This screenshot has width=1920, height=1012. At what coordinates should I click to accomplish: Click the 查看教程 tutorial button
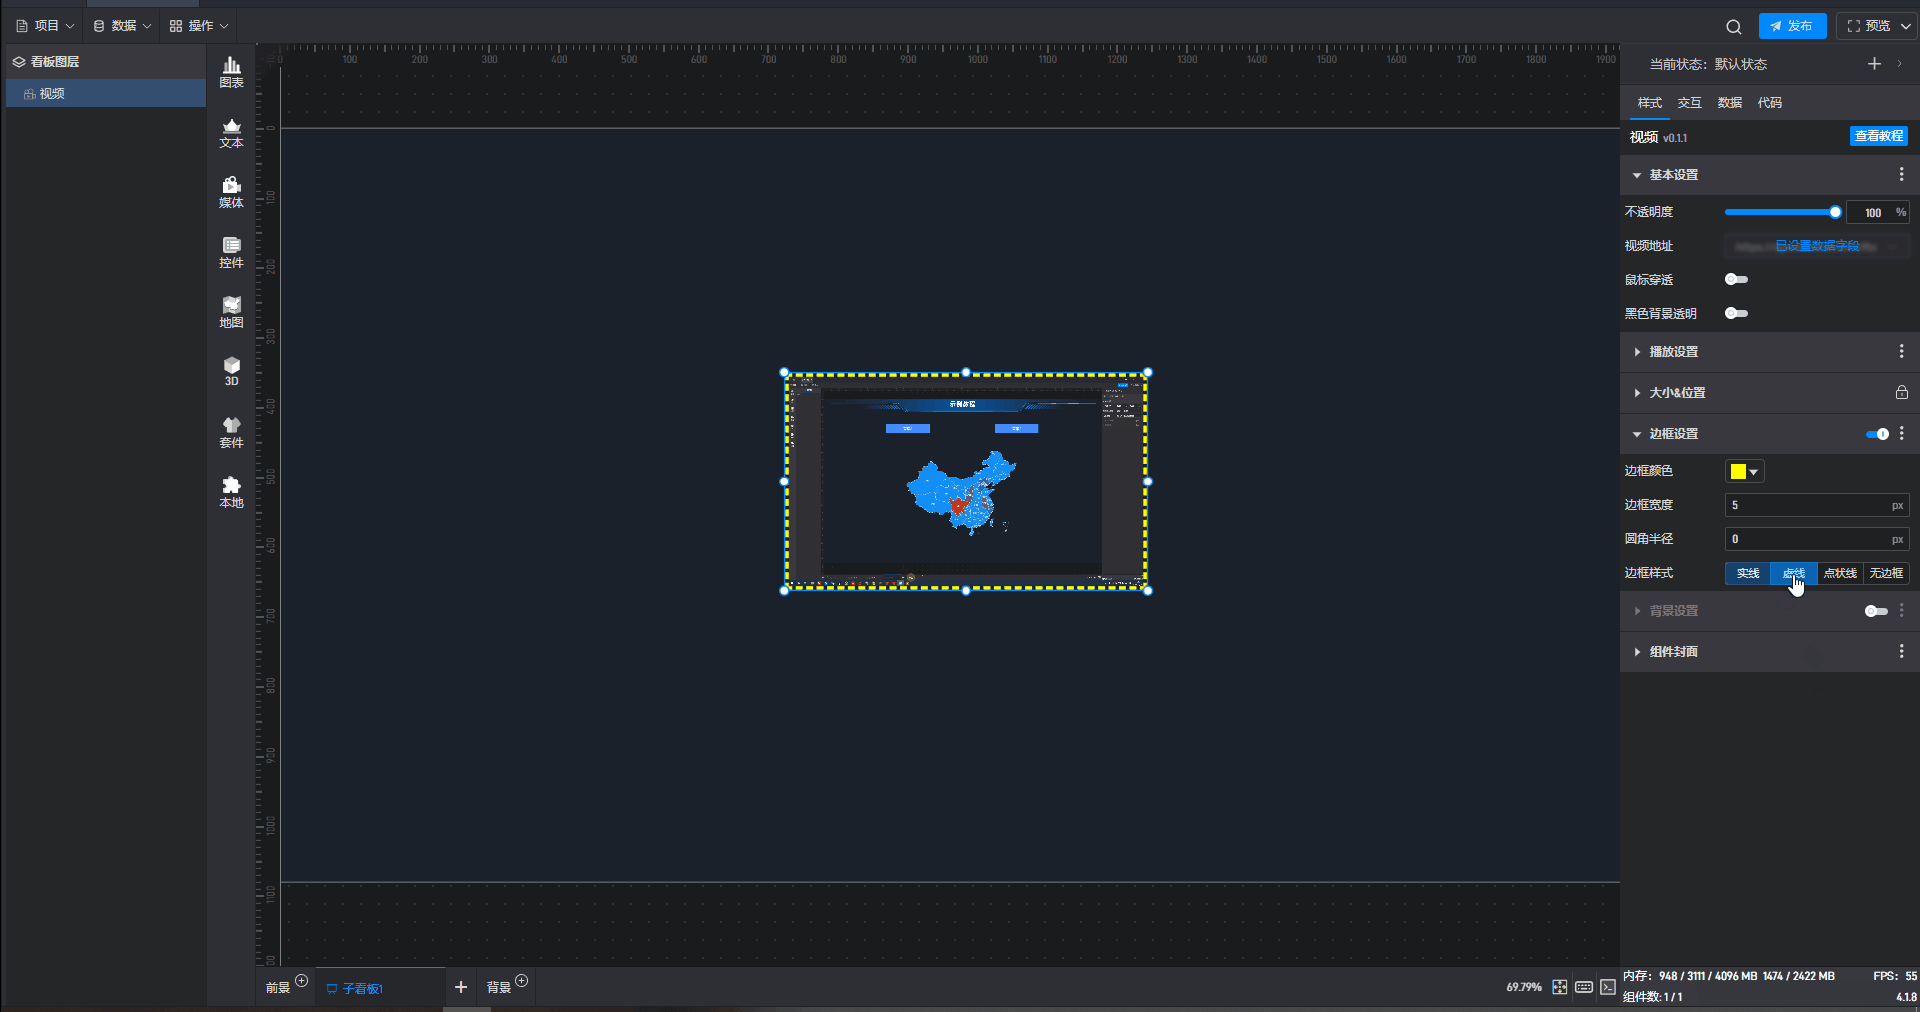pyautogui.click(x=1878, y=136)
